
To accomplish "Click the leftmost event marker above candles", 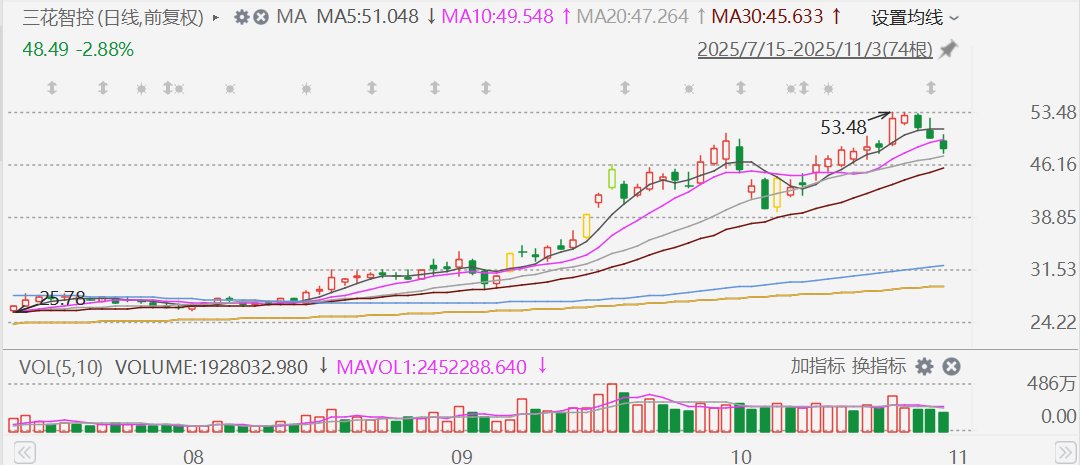I will click(x=52, y=88).
